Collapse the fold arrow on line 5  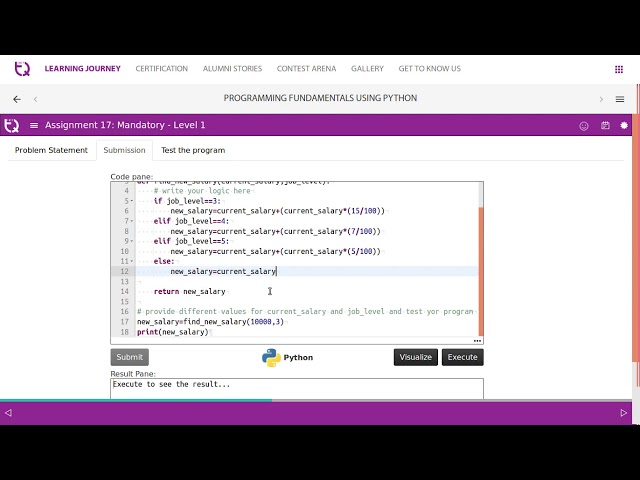pyautogui.click(x=132, y=201)
